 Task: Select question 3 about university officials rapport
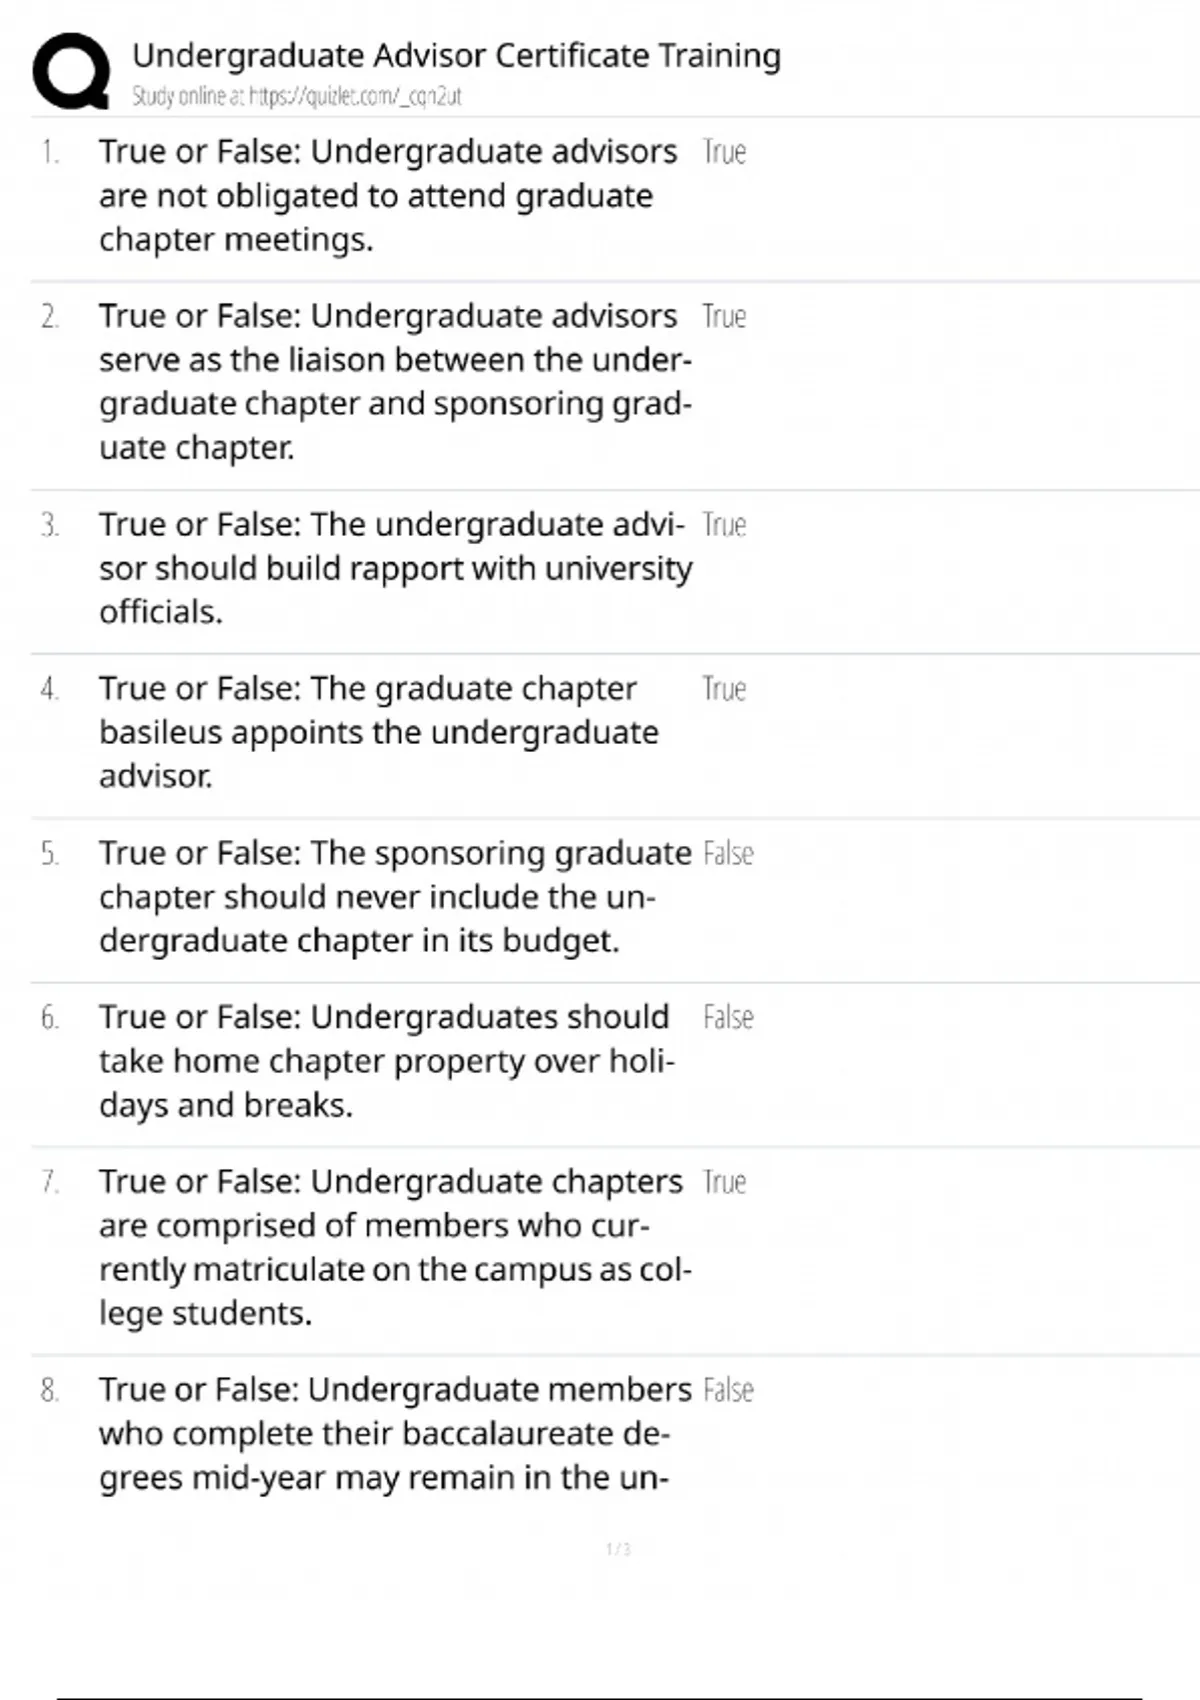395,568
